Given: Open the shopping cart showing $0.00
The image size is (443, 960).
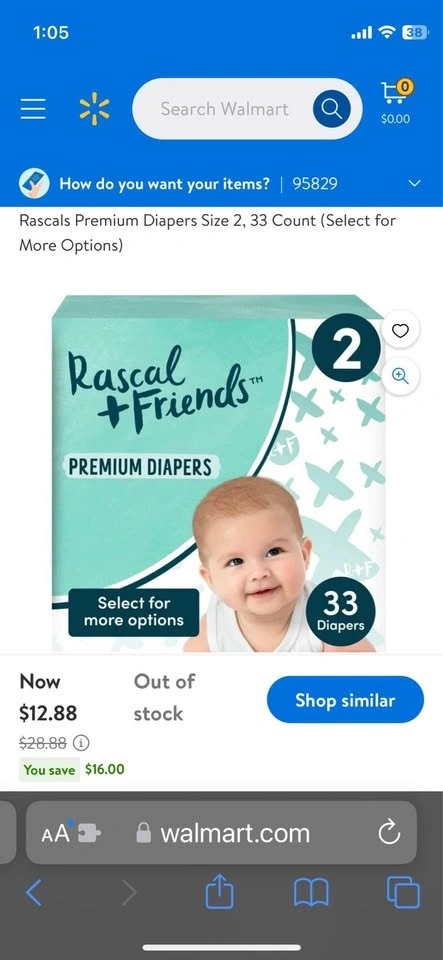Looking at the screenshot, I should click(x=396, y=101).
